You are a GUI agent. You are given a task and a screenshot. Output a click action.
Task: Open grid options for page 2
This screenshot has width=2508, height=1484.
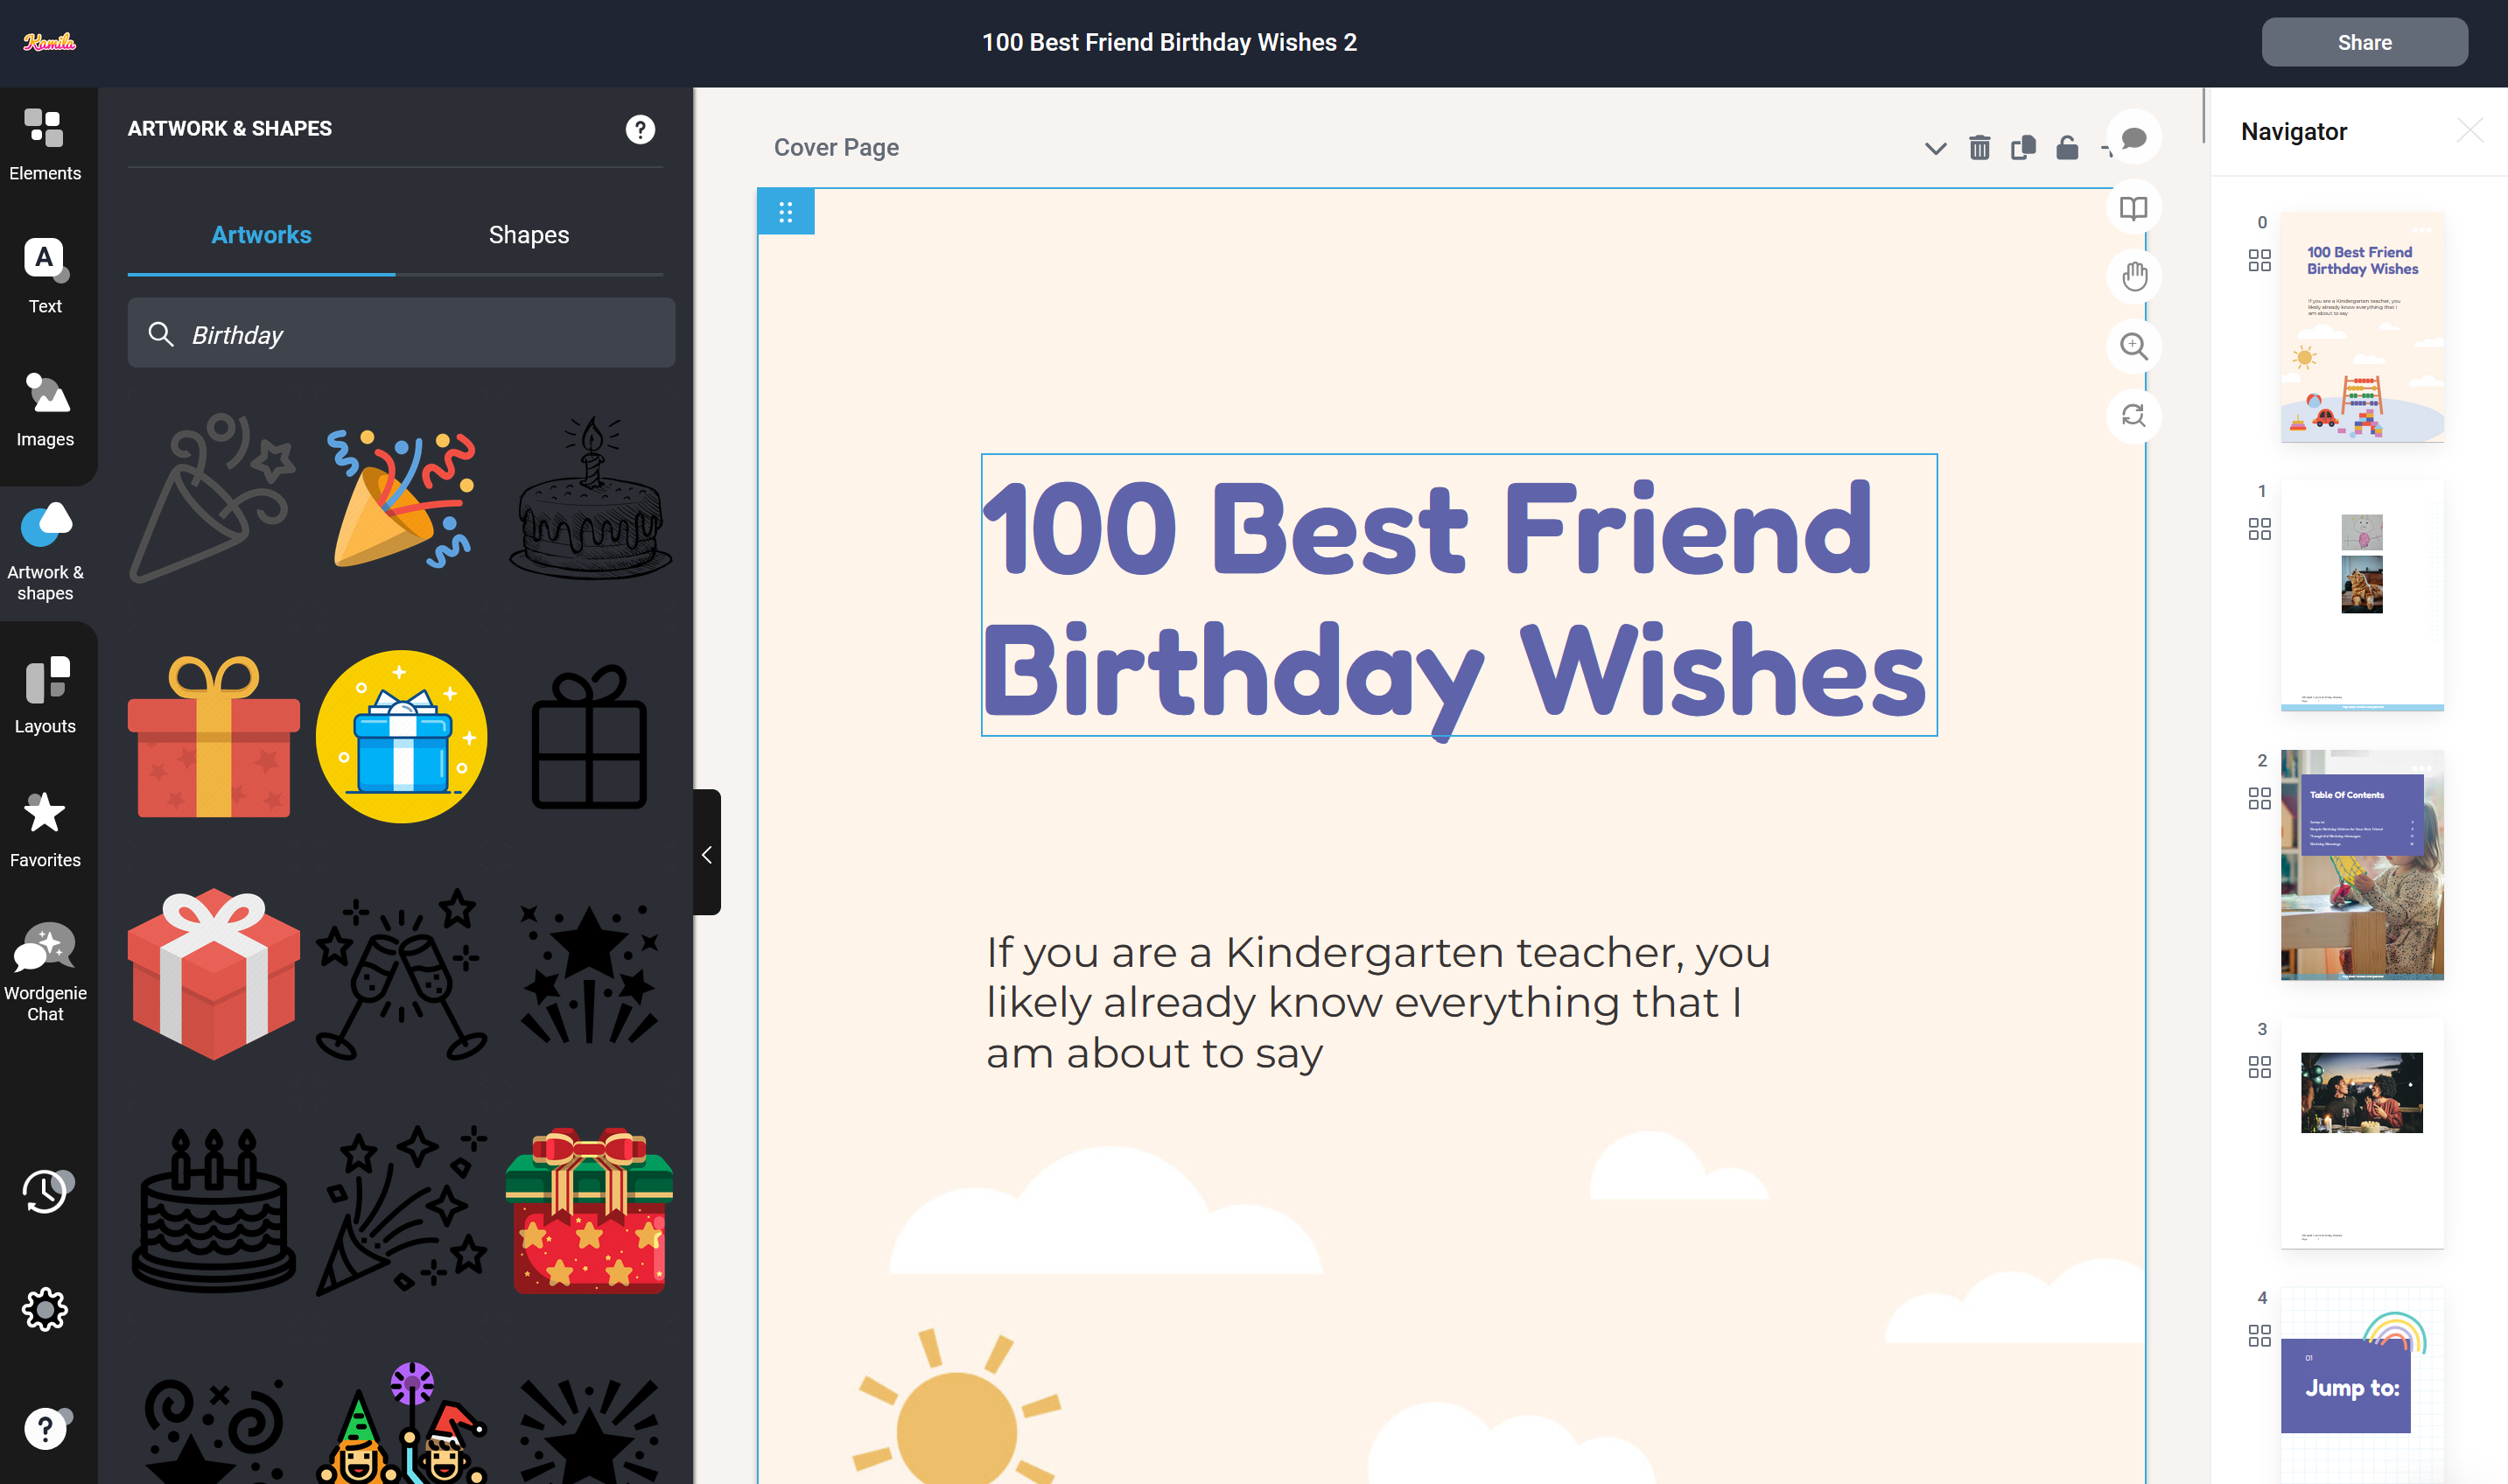click(x=2259, y=798)
